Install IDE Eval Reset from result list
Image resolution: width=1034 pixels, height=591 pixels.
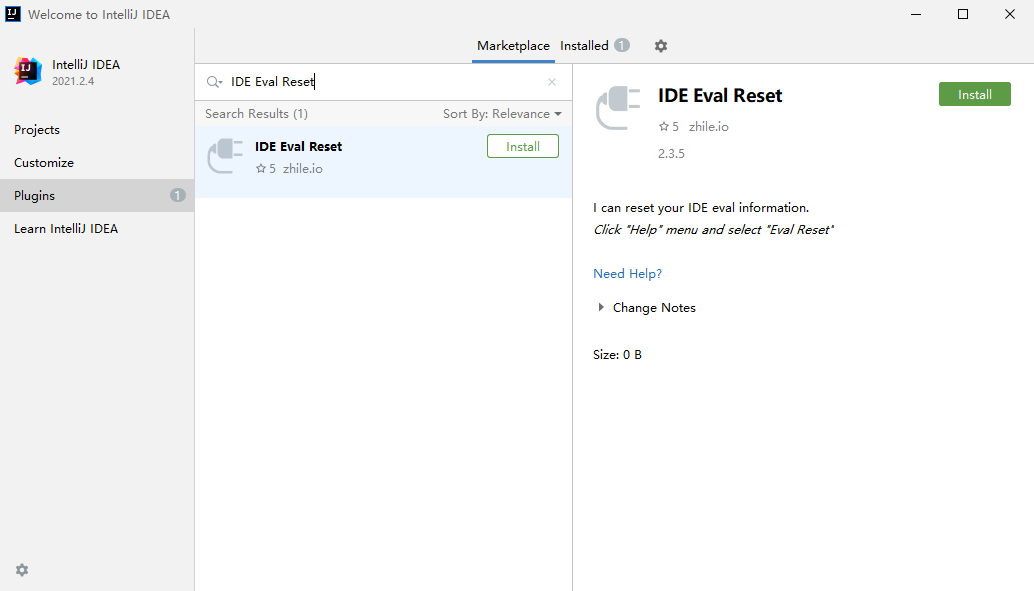(x=523, y=146)
